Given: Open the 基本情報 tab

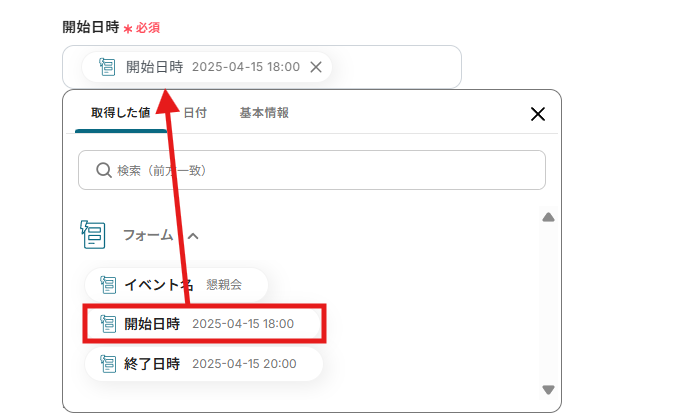Looking at the screenshot, I should coord(264,114).
